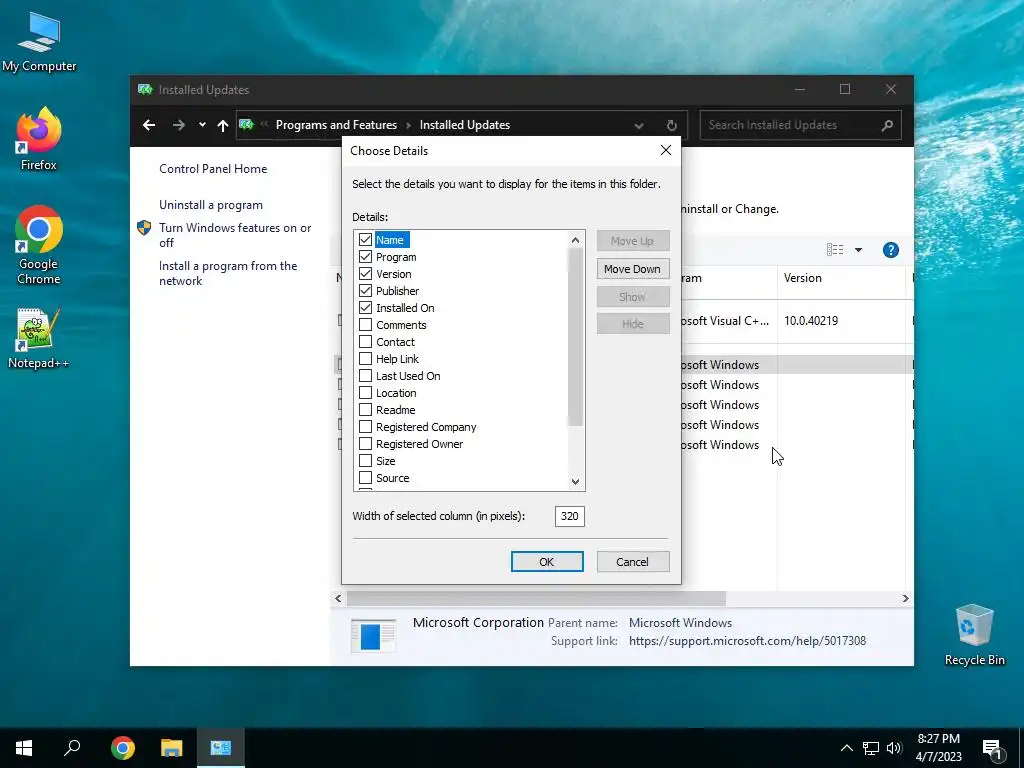Check the Source detail checkbox
Screen dimensions: 1024x768
tap(365, 477)
